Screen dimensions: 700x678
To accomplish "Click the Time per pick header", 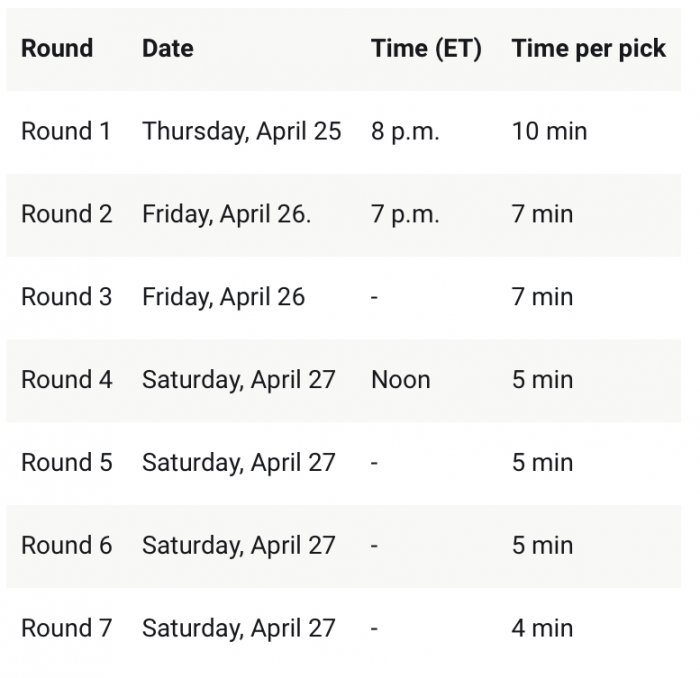I will tap(588, 49).
